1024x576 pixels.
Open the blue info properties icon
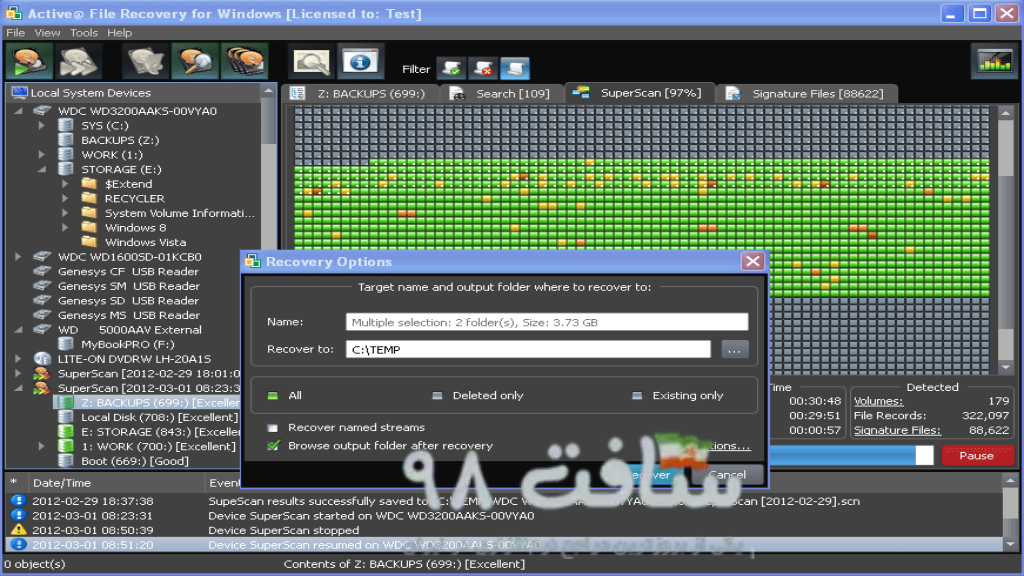click(360, 62)
